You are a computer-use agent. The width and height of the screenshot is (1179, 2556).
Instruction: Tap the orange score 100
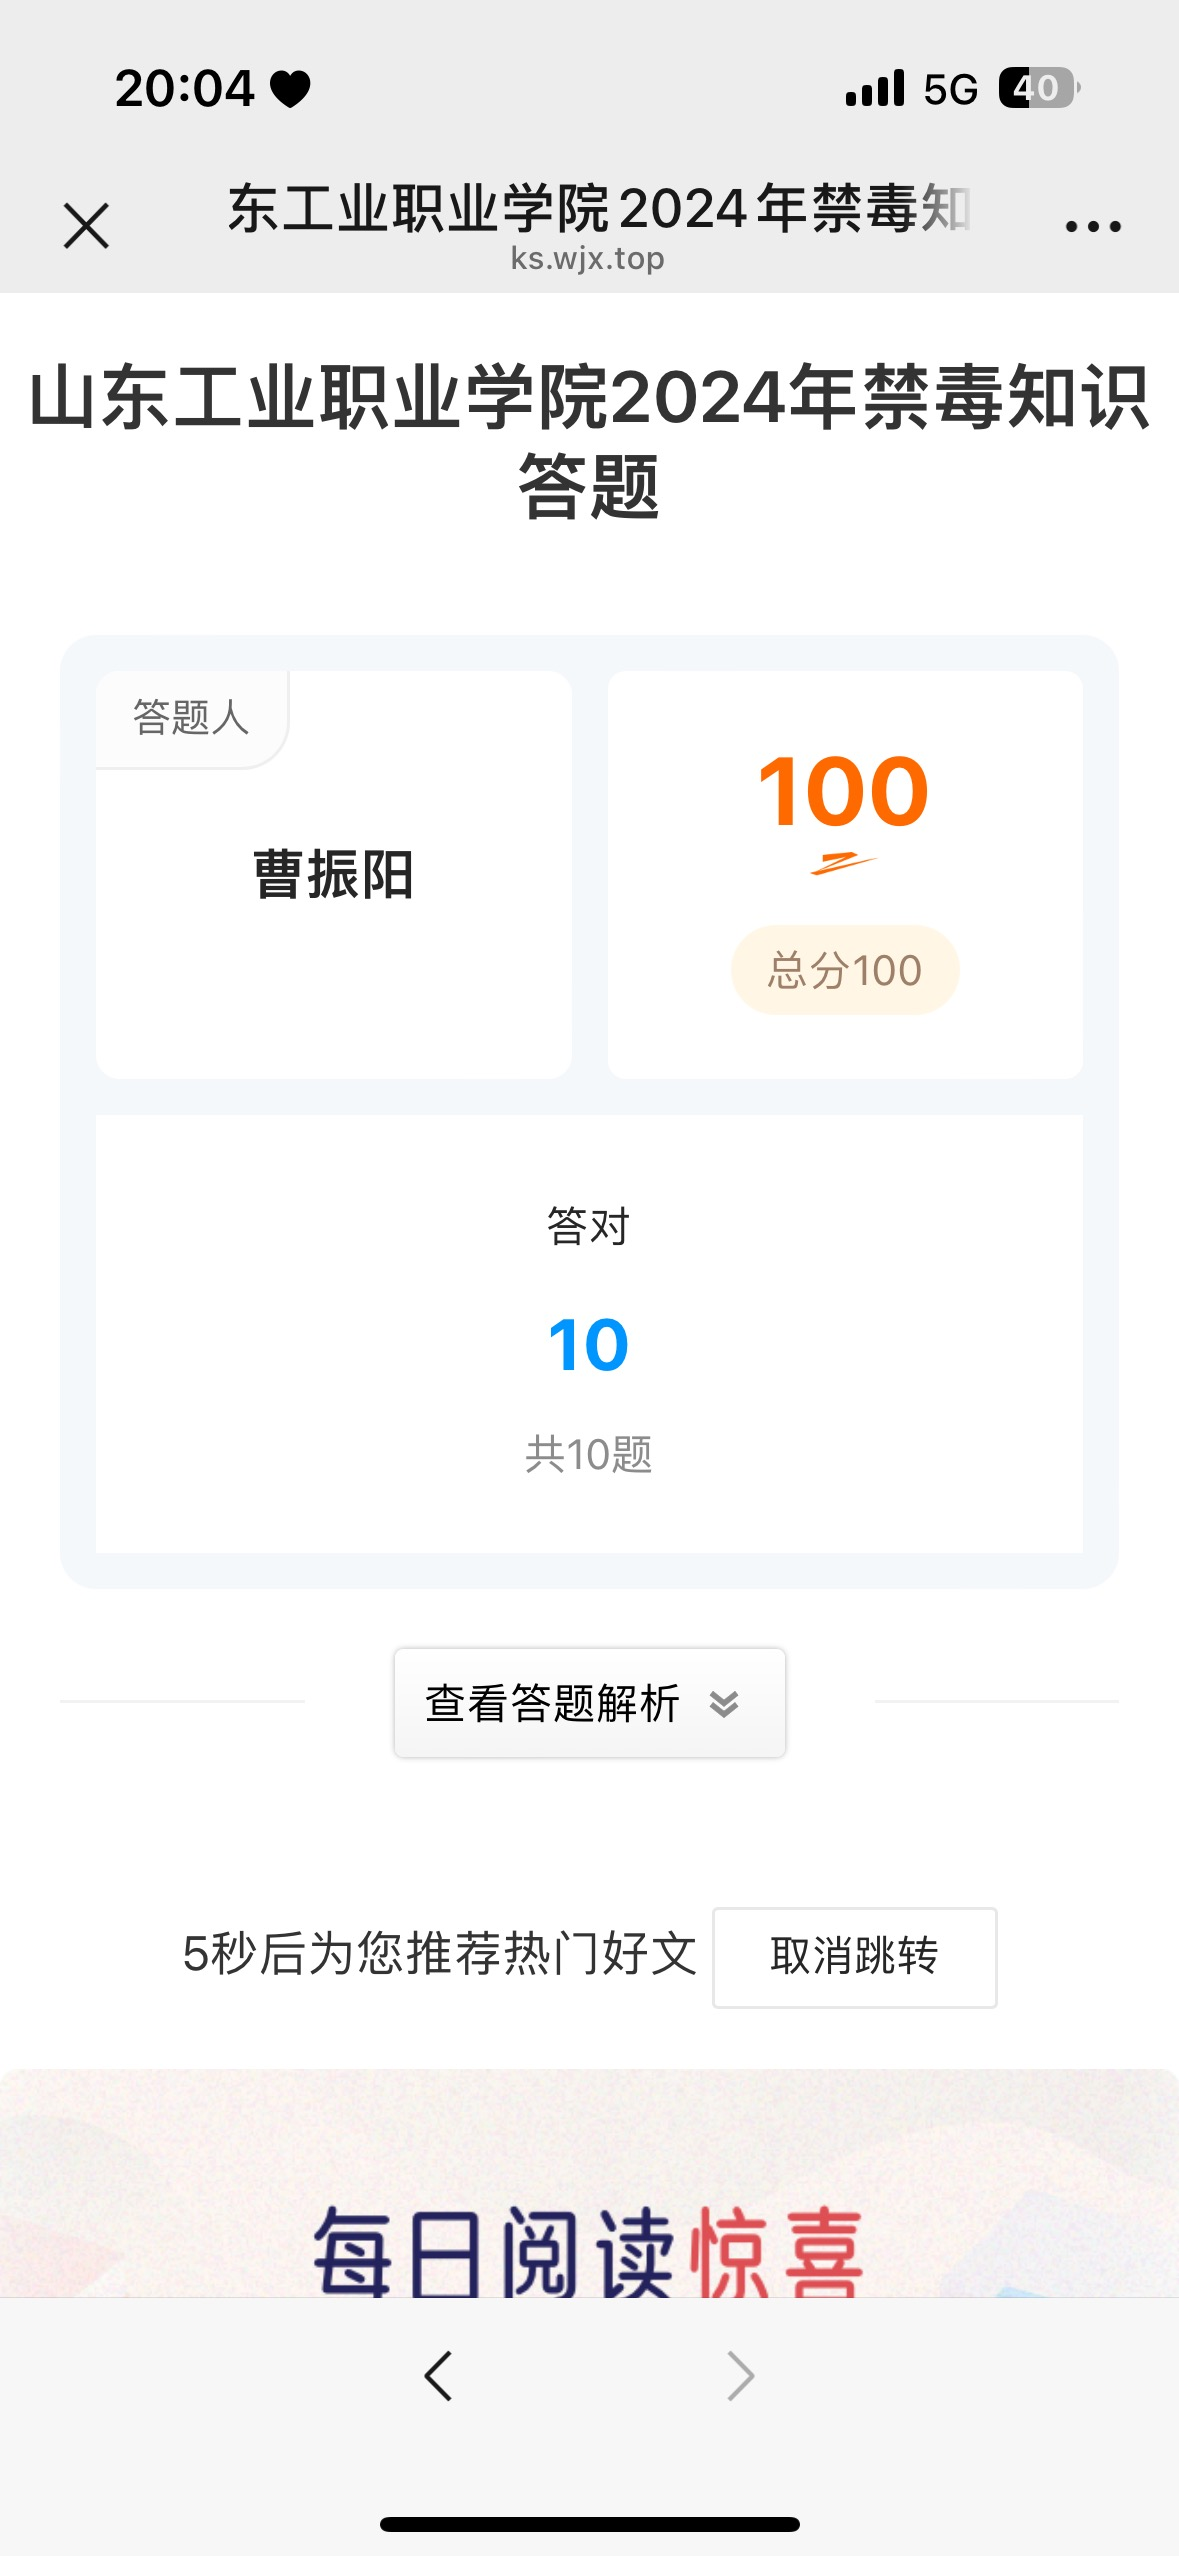843,792
